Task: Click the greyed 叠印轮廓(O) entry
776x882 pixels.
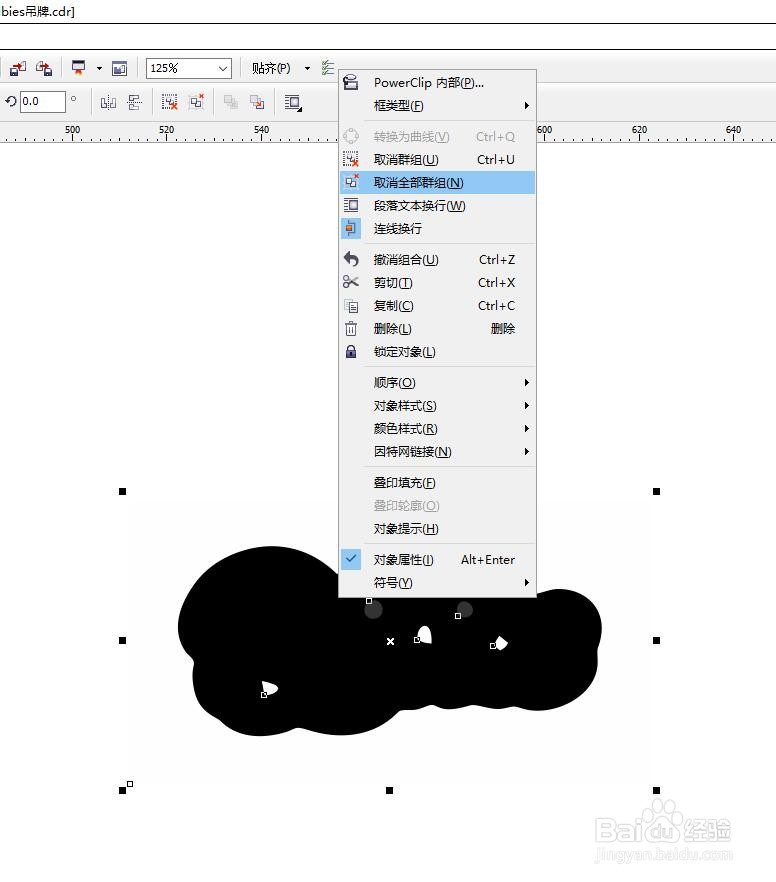Action: 437,506
